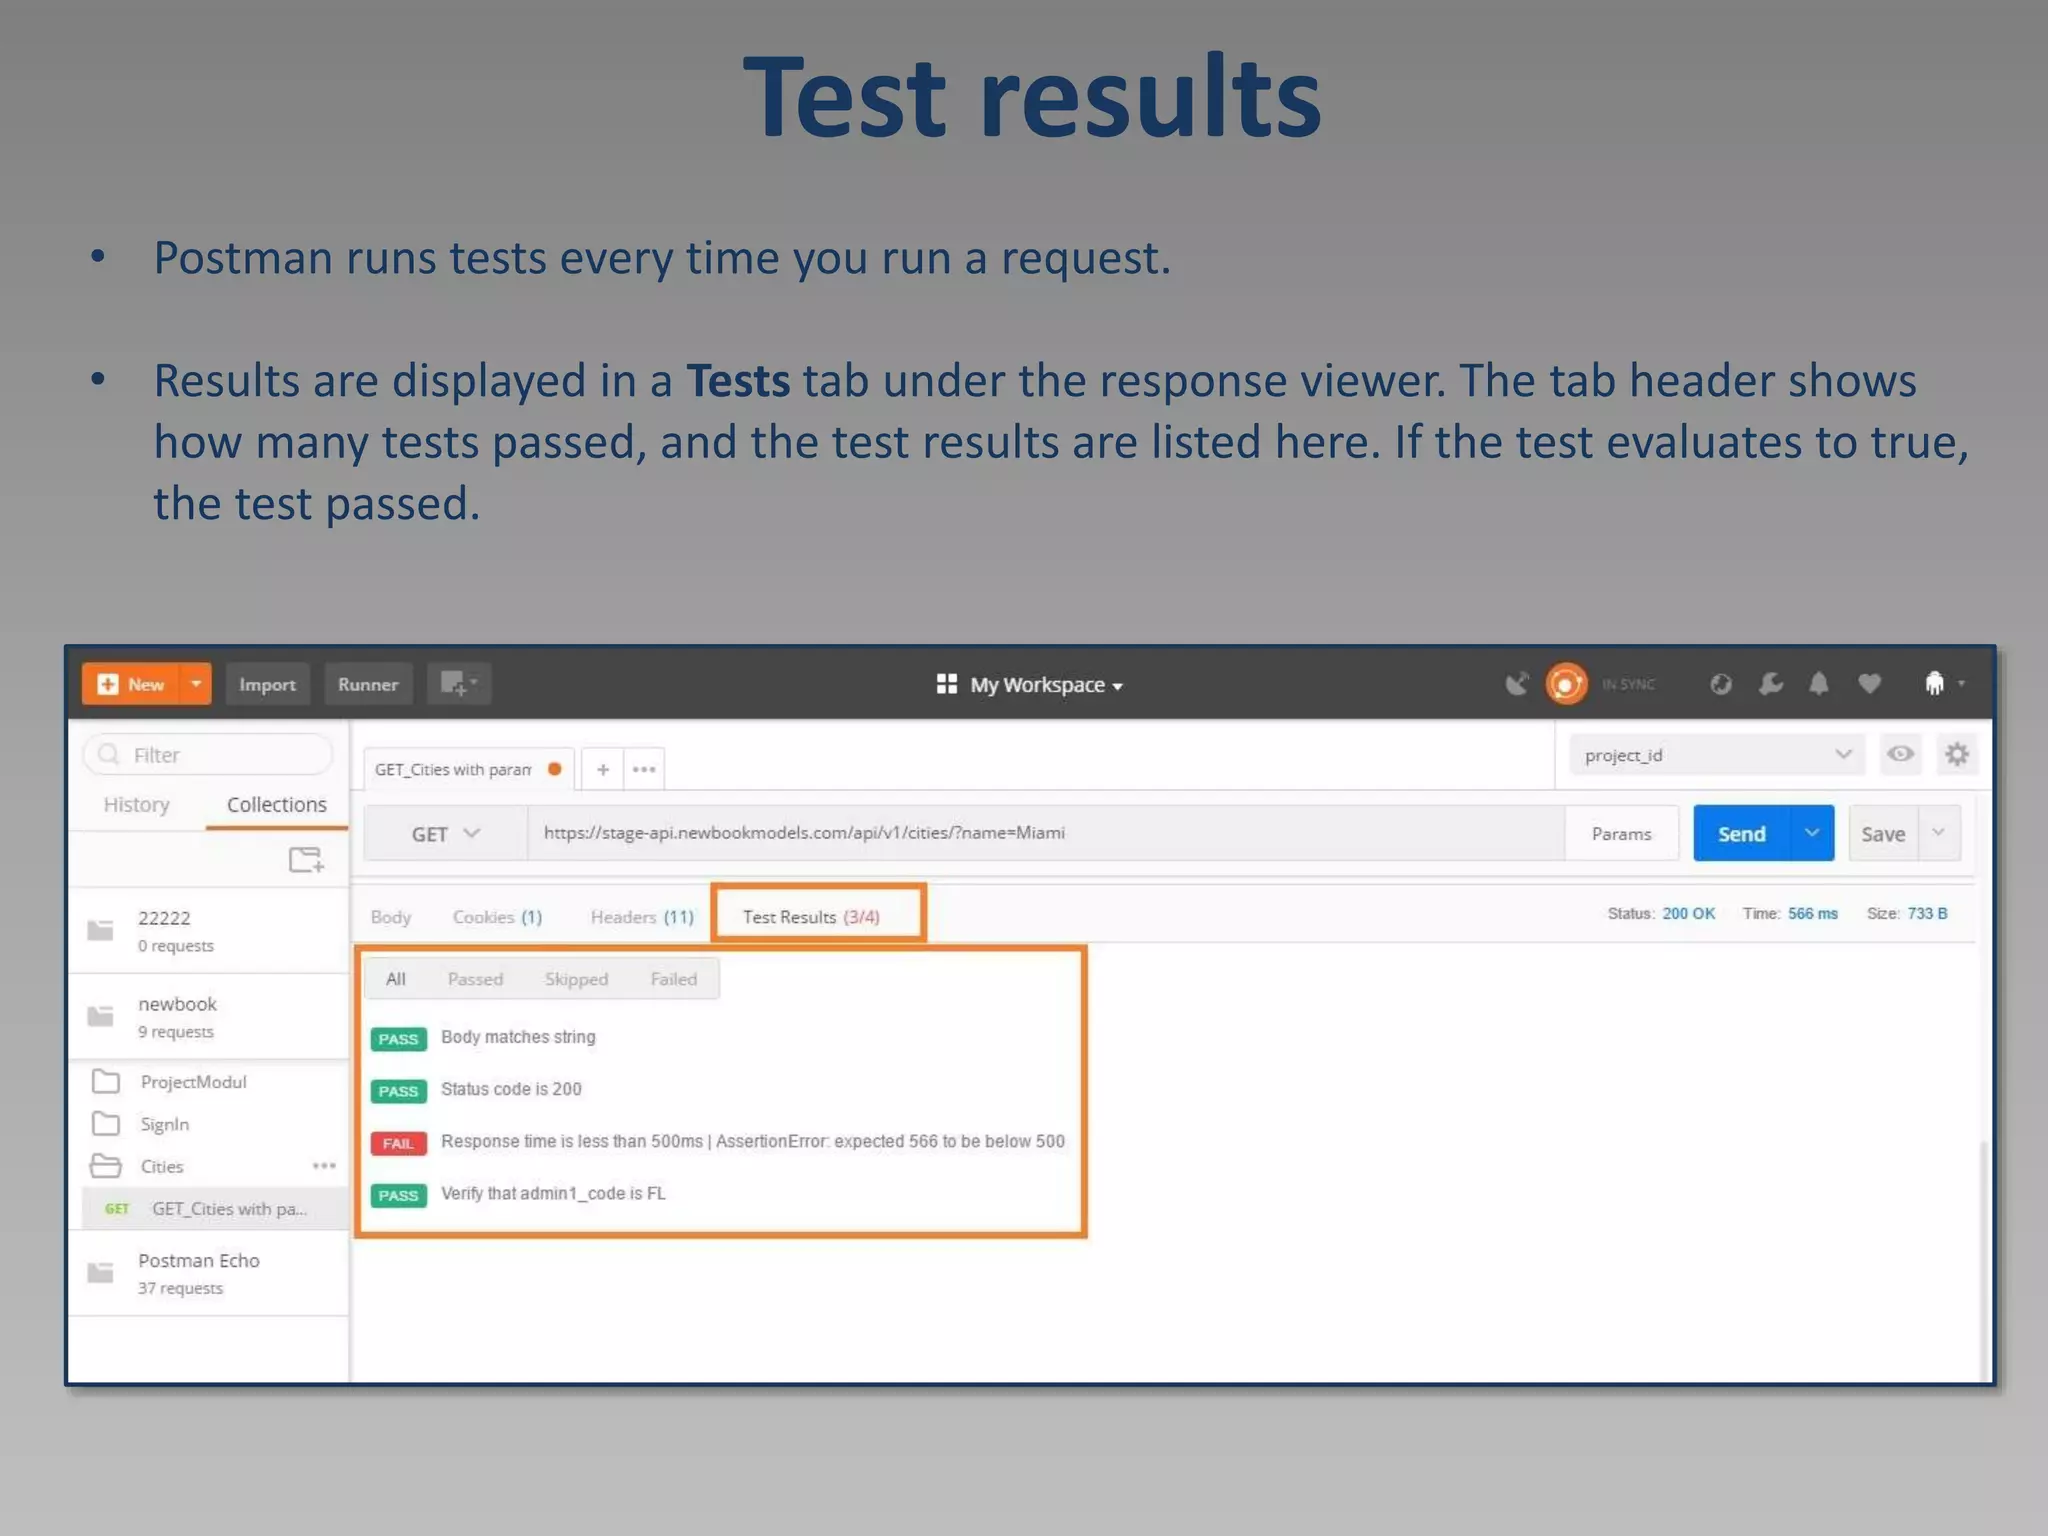Filter test results to Passed
The width and height of the screenshot is (2048, 1536).
click(475, 979)
